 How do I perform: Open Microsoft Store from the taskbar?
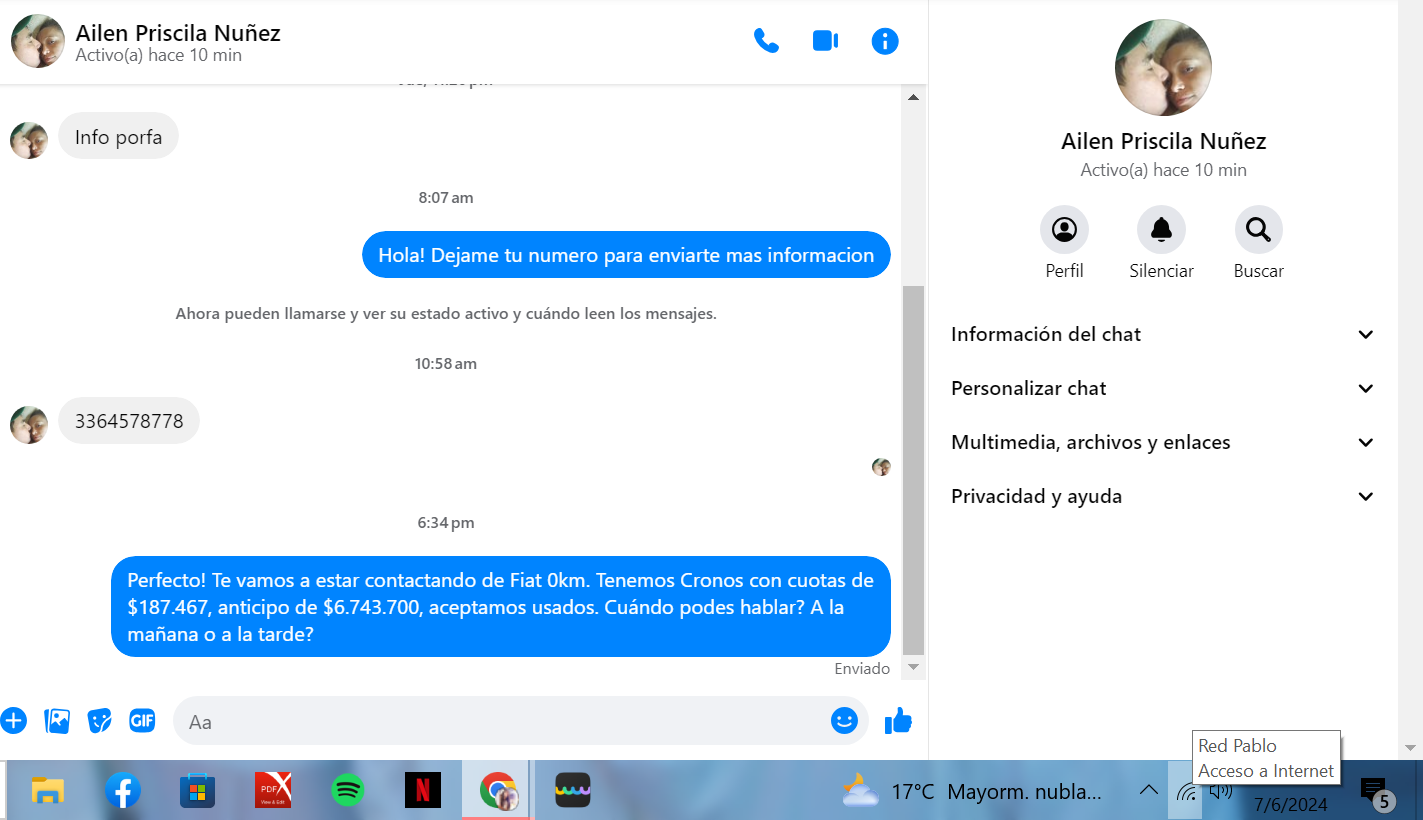198,791
